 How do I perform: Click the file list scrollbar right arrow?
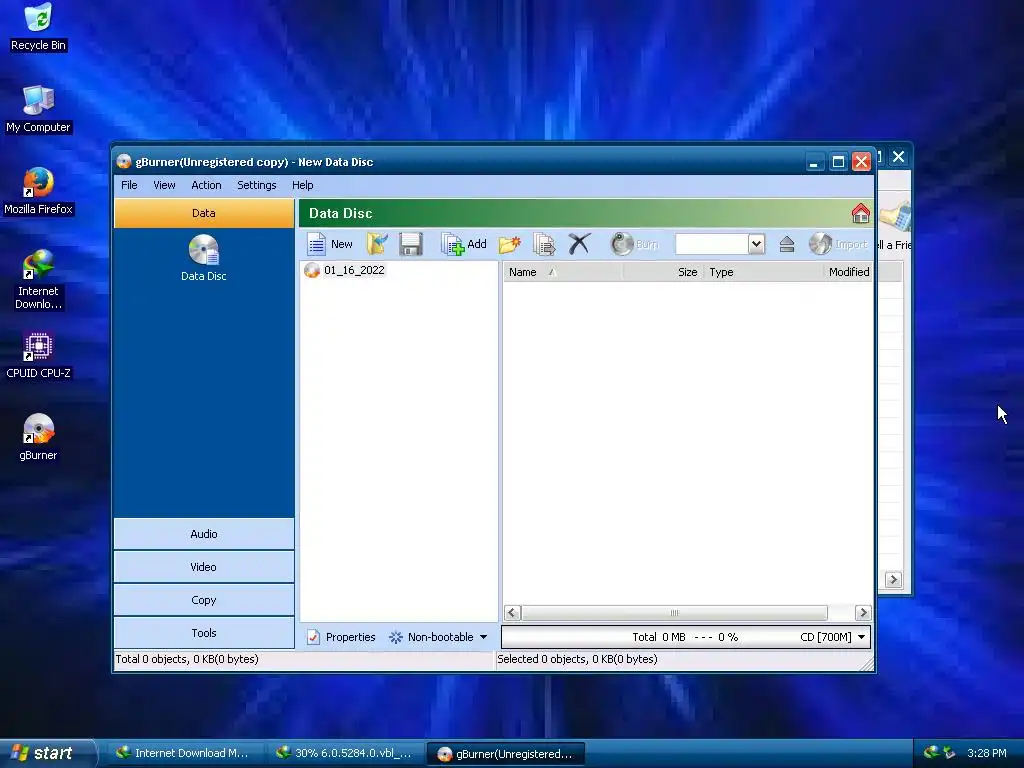point(863,613)
